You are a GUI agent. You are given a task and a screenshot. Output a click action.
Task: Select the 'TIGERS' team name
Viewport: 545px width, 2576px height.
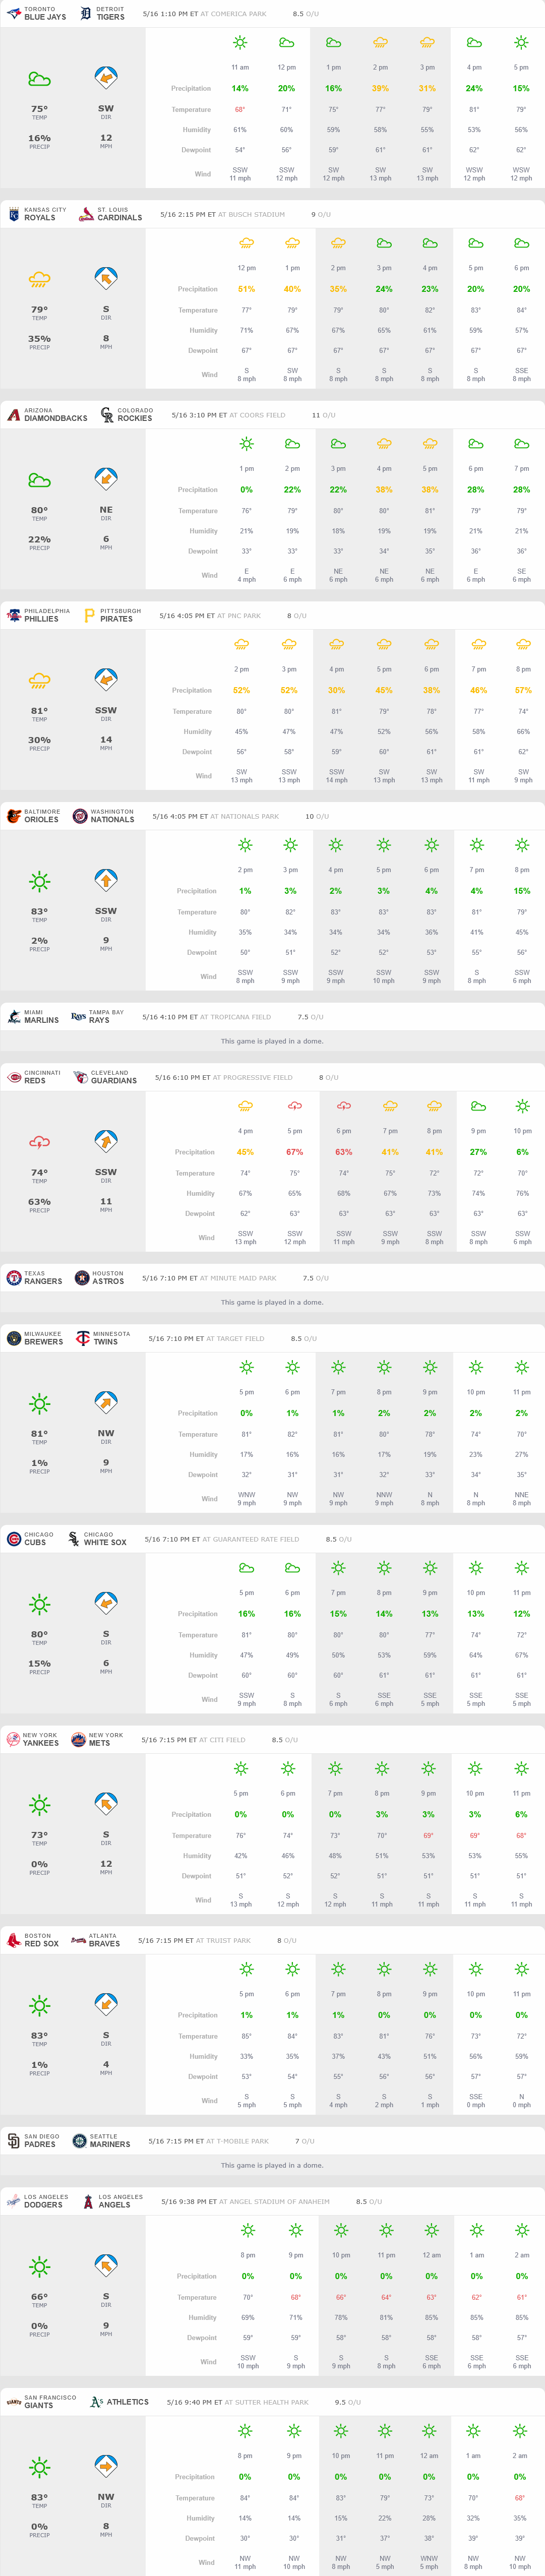pyautogui.click(x=110, y=17)
